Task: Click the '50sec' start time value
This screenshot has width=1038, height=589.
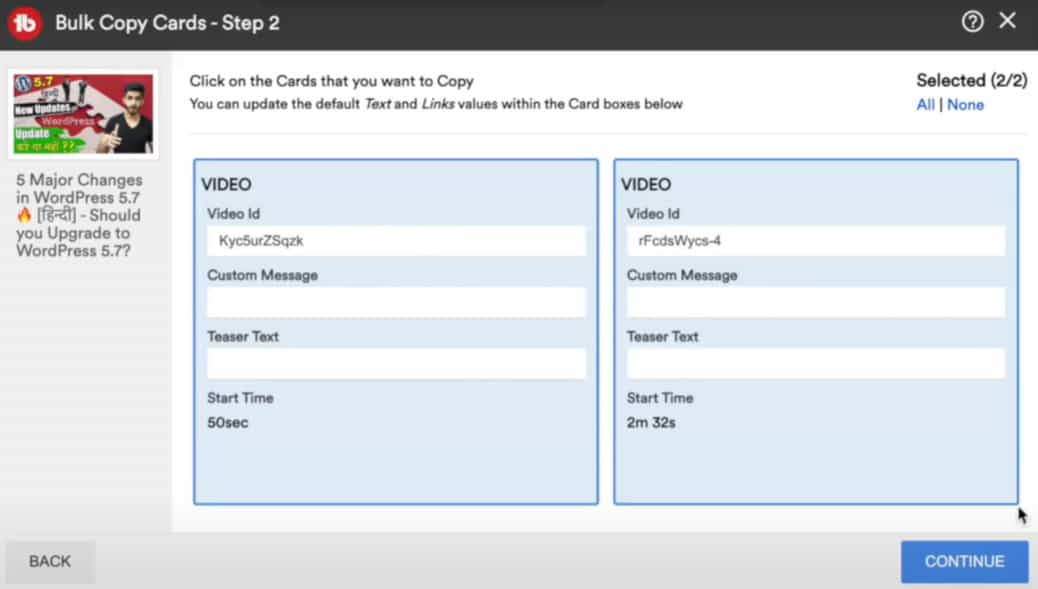Action: coord(228,422)
